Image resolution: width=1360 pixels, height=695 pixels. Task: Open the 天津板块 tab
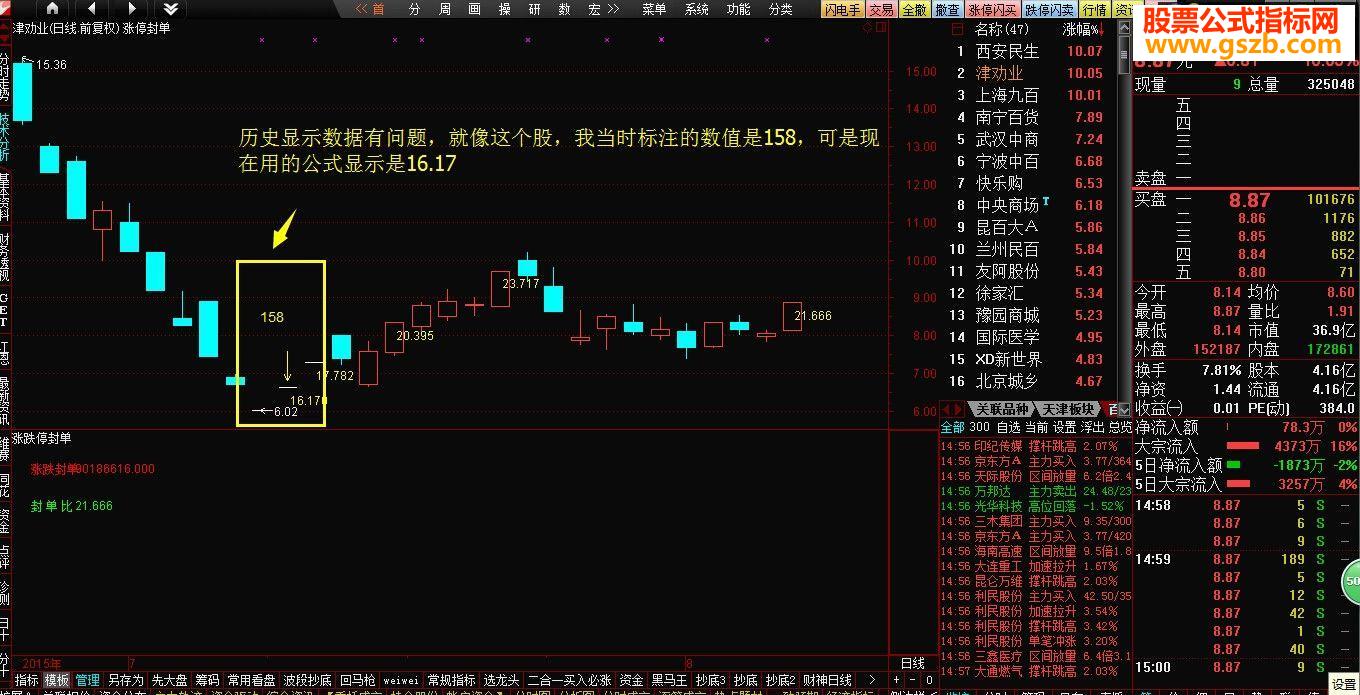(1068, 409)
